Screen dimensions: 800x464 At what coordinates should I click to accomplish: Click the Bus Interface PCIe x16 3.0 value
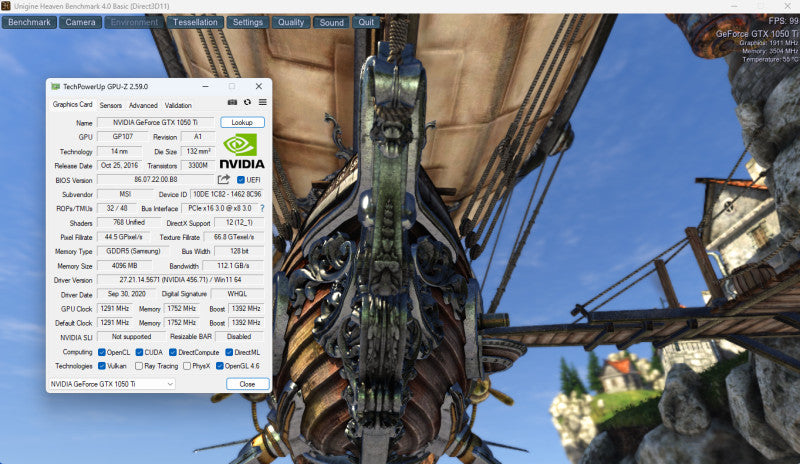tap(219, 208)
